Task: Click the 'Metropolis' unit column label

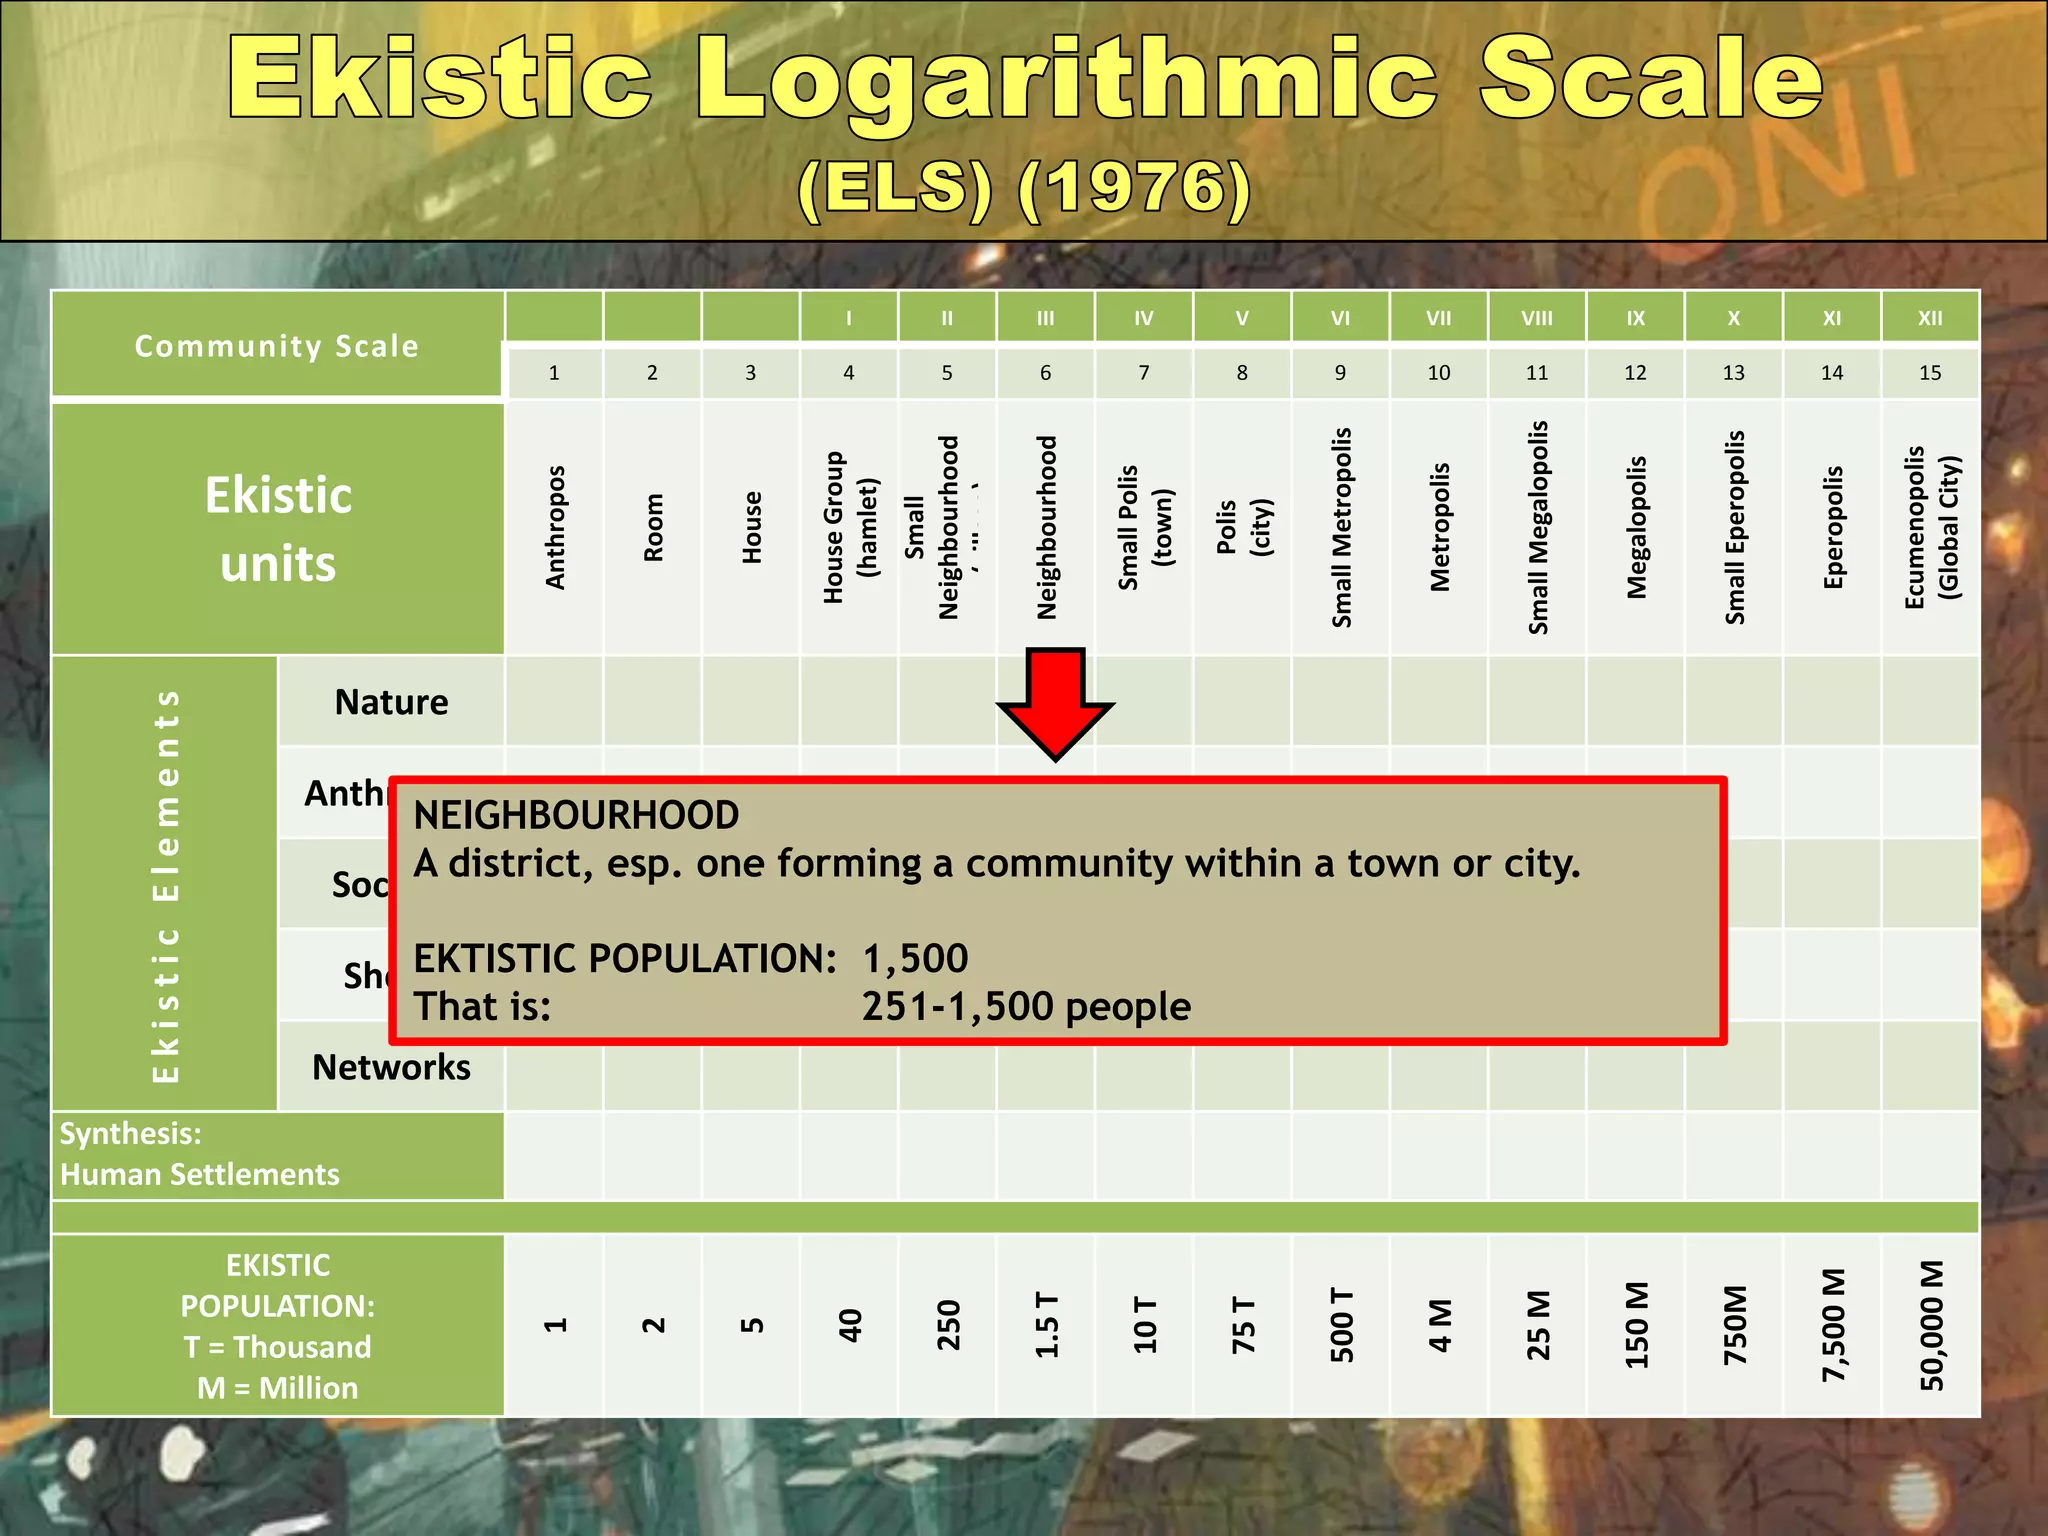Action: (1439, 527)
